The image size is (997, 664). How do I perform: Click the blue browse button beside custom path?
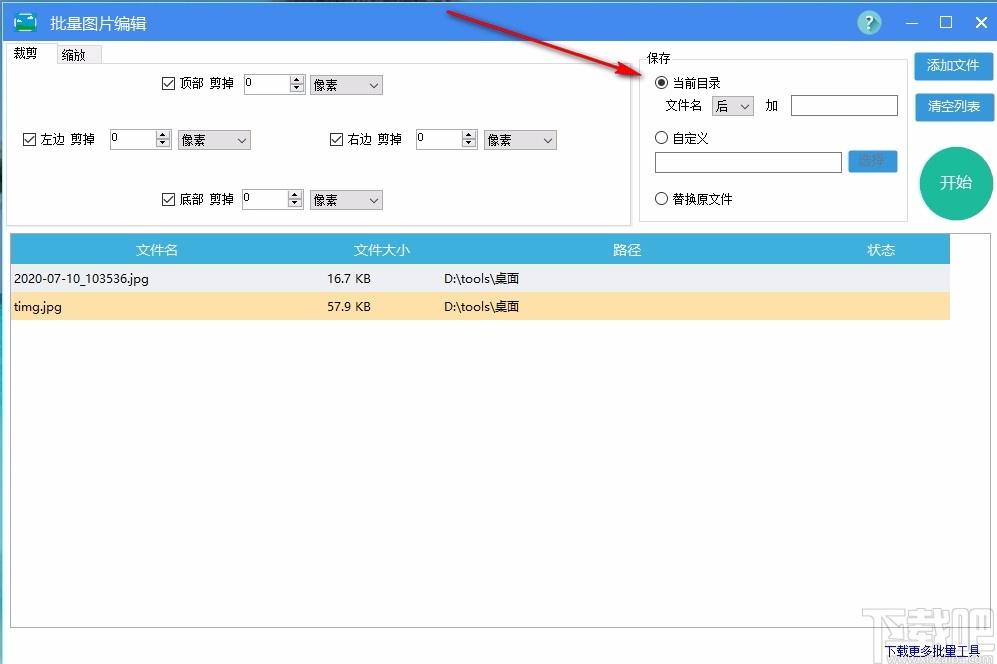click(873, 162)
